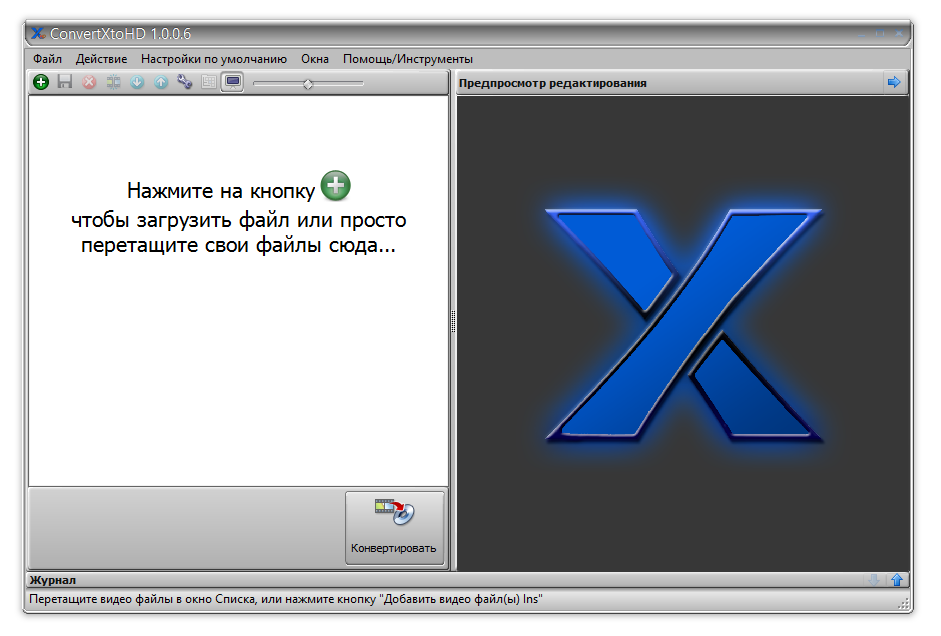Click the window resize grip in status bar
941x636 pixels.
click(903, 603)
